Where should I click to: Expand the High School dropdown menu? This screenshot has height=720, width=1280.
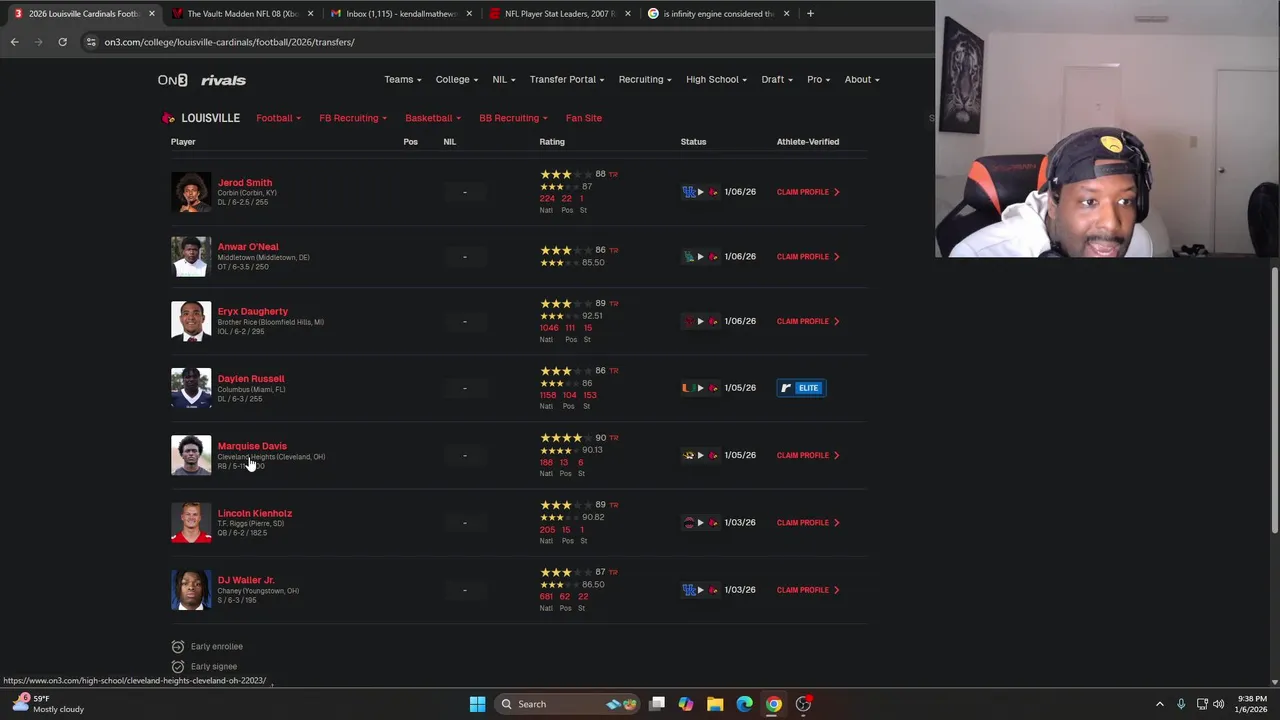[x=716, y=80]
